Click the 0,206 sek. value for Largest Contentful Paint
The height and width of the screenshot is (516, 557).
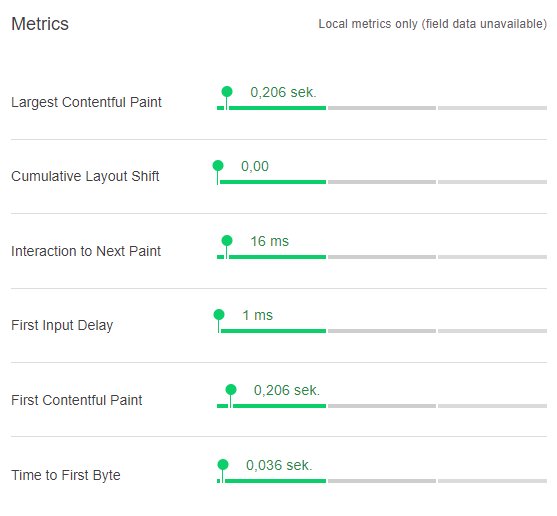pos(283,92)
